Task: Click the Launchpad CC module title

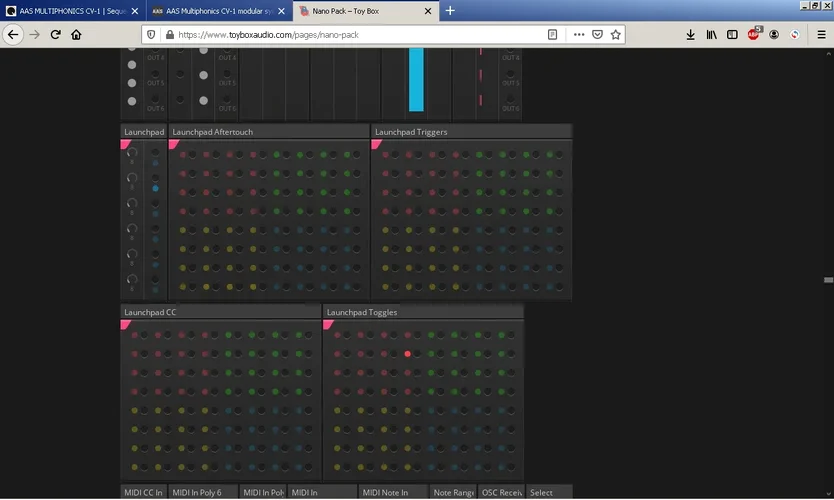Action: click(x=150, y=312)
